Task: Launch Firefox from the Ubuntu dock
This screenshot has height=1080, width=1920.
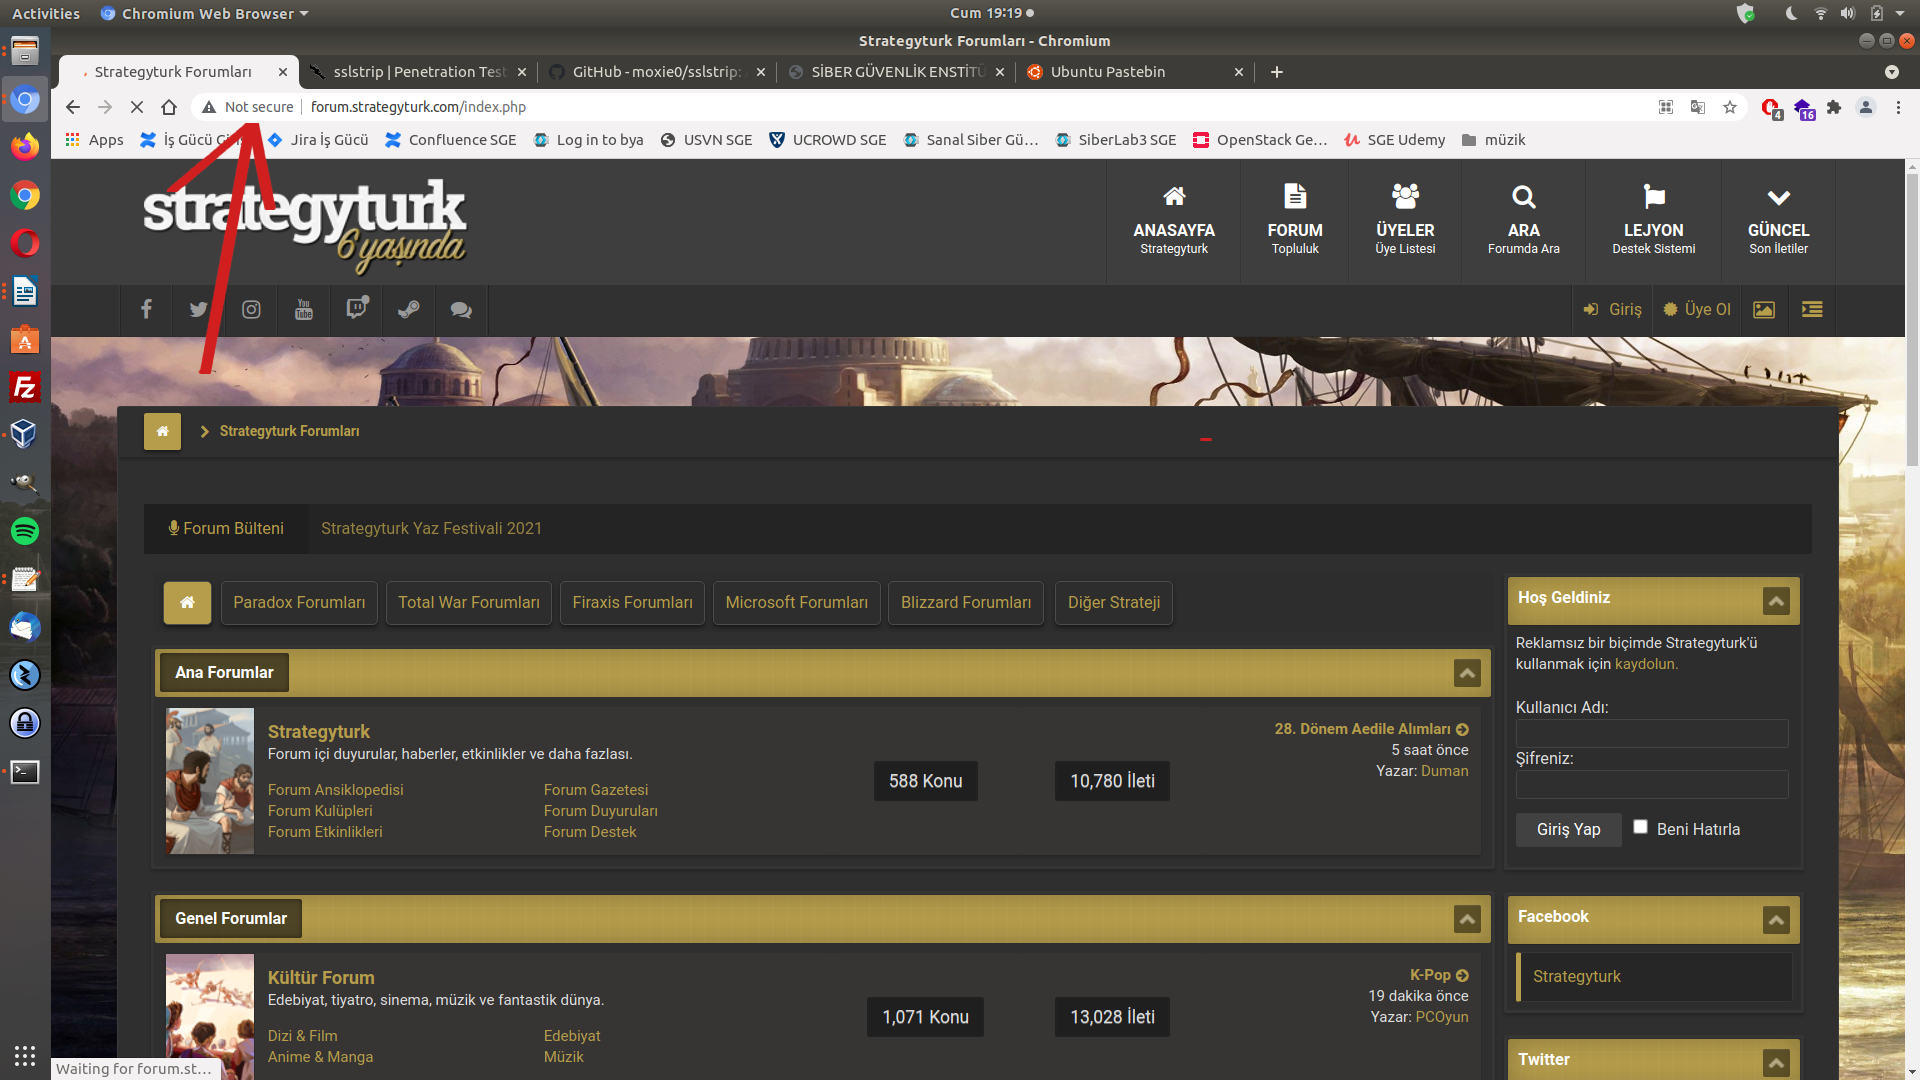Action: pyautogui.click(x=25, y=147)
